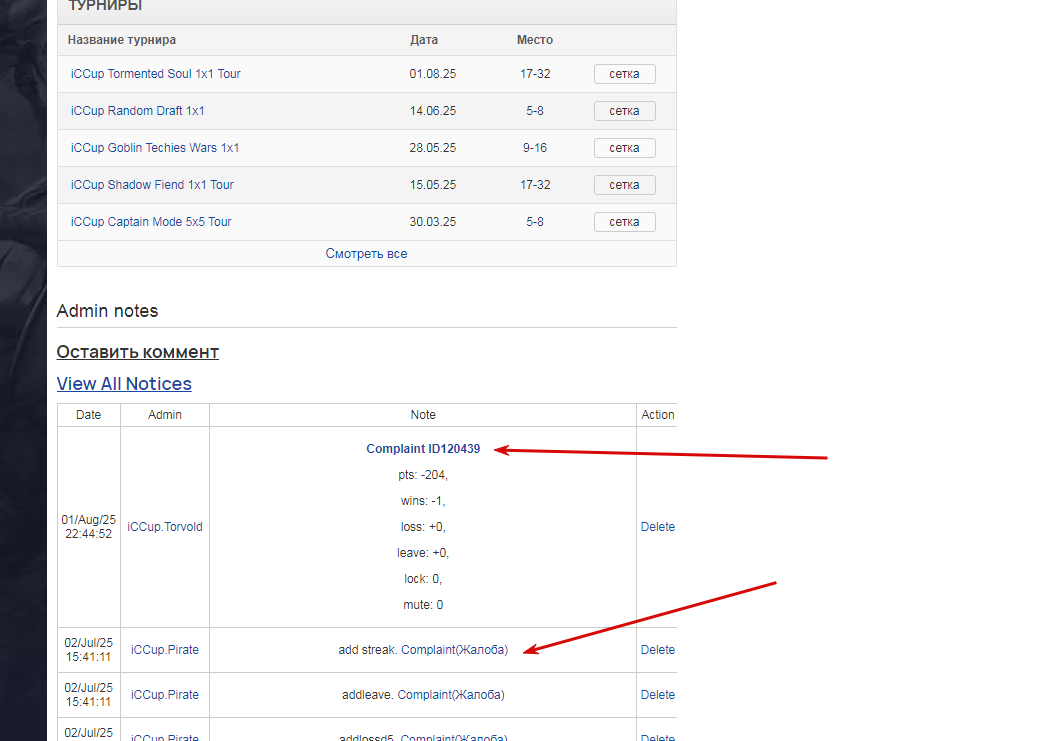Open iCCup Captain Mode 5x5 Tour link
1037x741 pixels.
[151, 222]
